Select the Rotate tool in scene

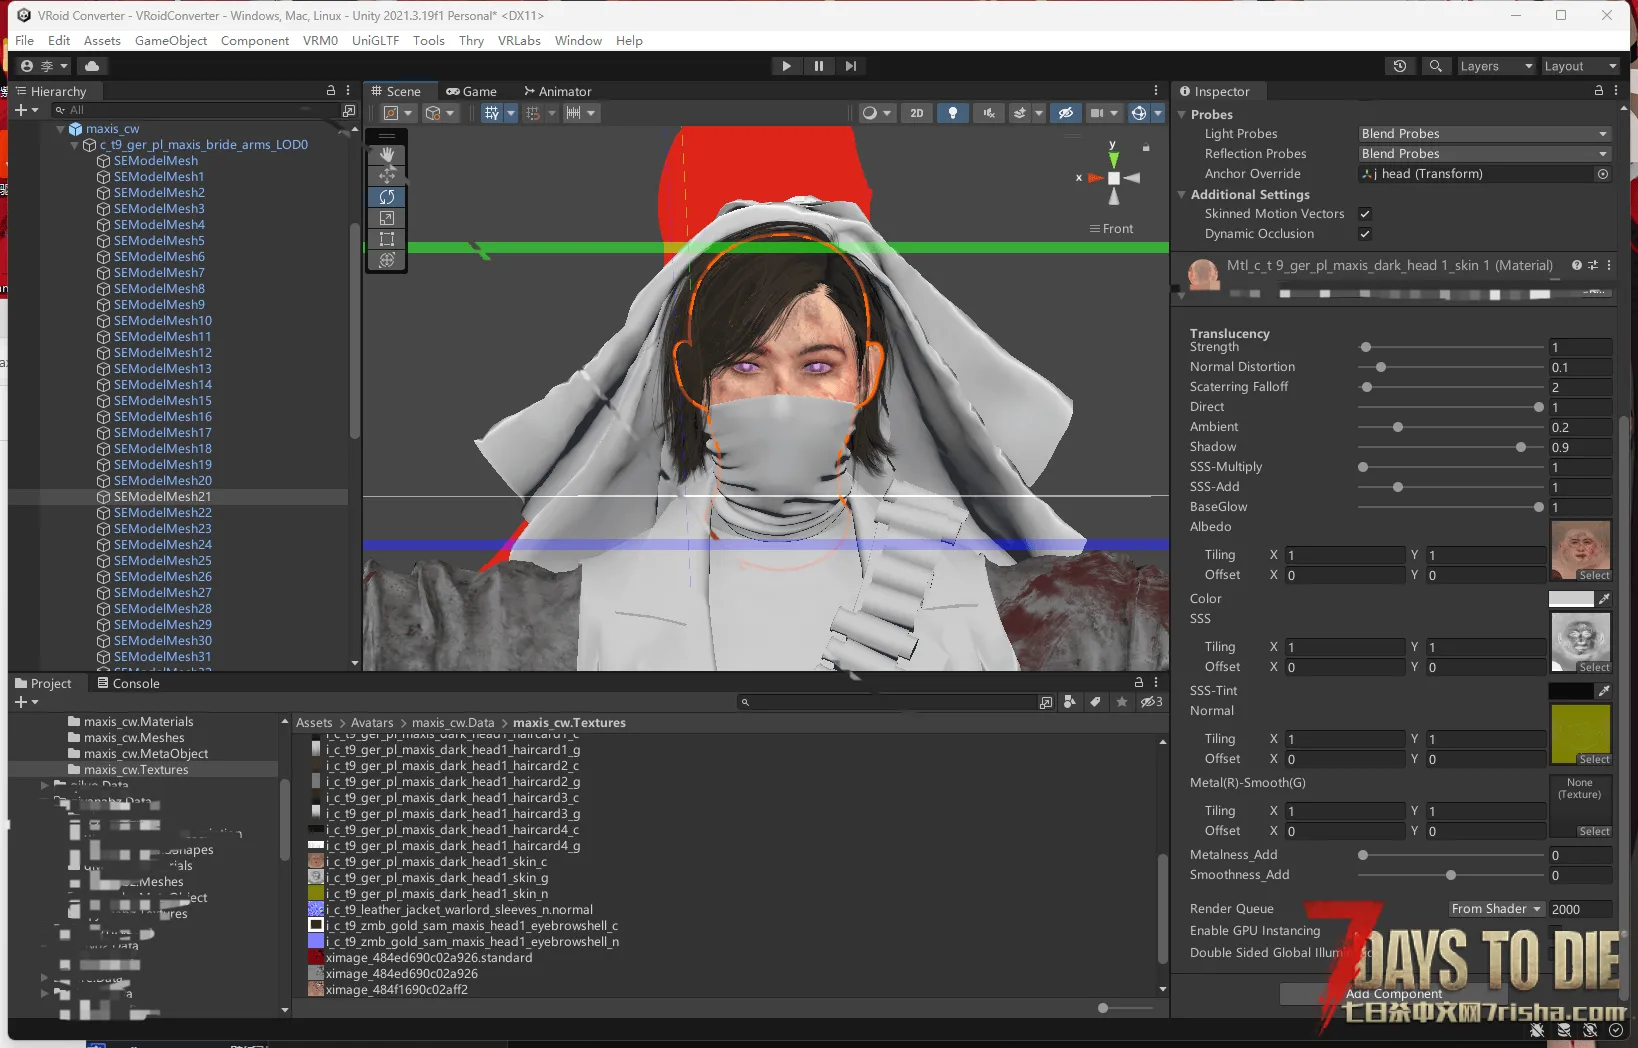[387, 197]
